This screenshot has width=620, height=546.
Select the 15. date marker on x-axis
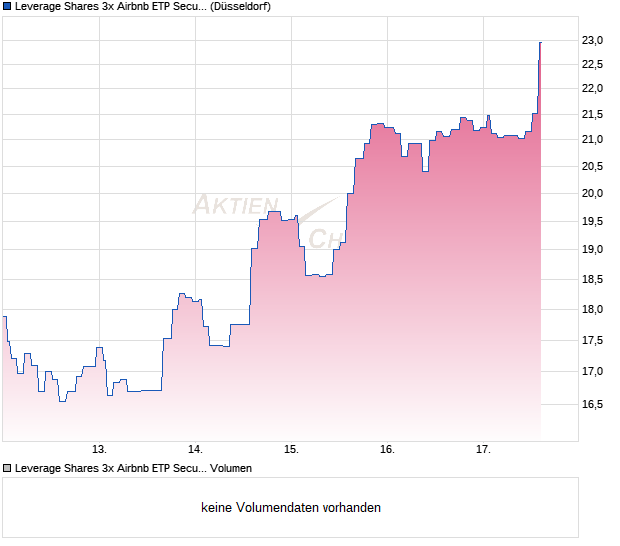coord(291,450)
